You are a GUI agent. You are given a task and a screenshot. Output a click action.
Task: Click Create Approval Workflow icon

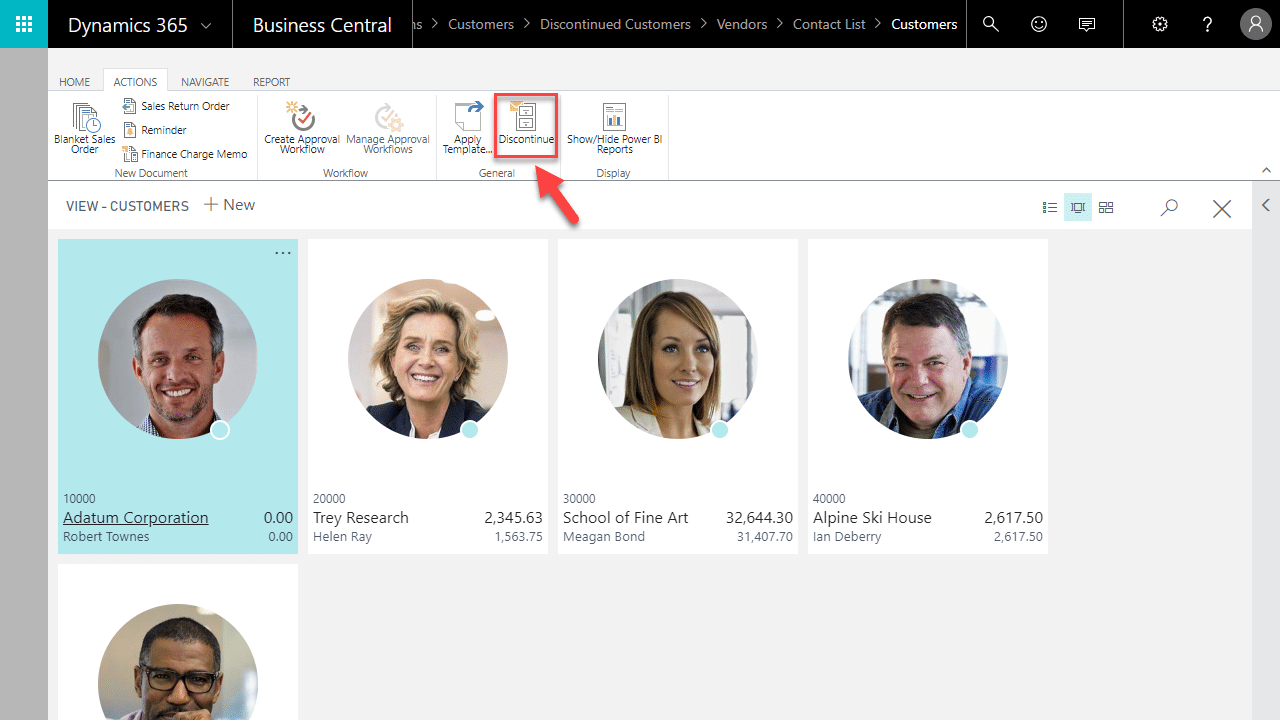[301, 117]
